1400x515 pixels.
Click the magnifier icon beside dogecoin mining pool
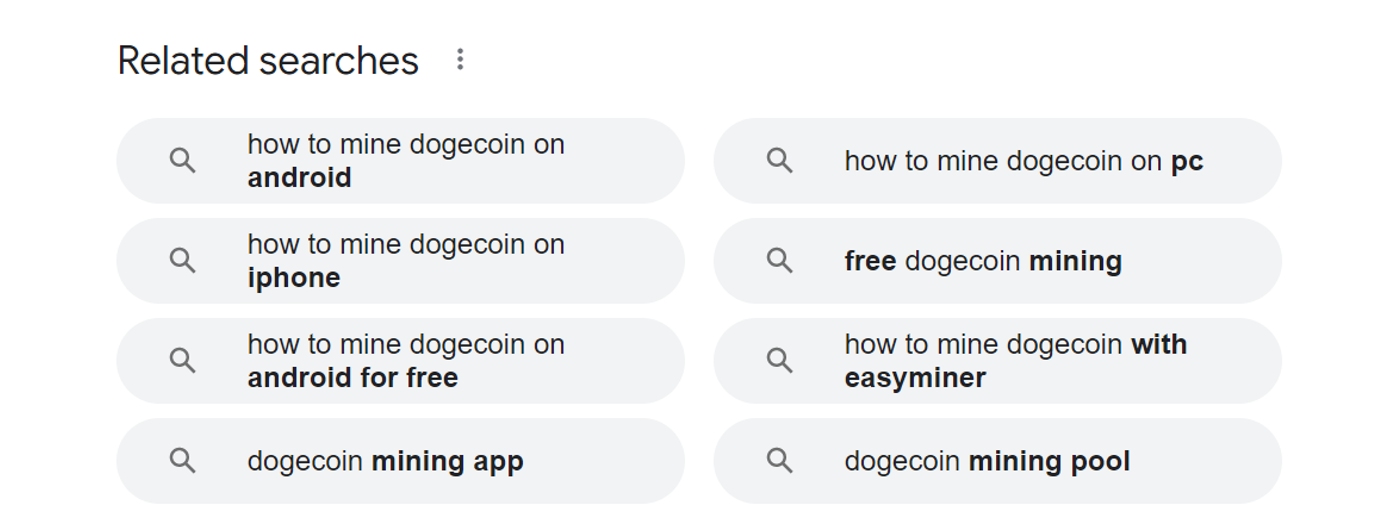click(779, 461)
